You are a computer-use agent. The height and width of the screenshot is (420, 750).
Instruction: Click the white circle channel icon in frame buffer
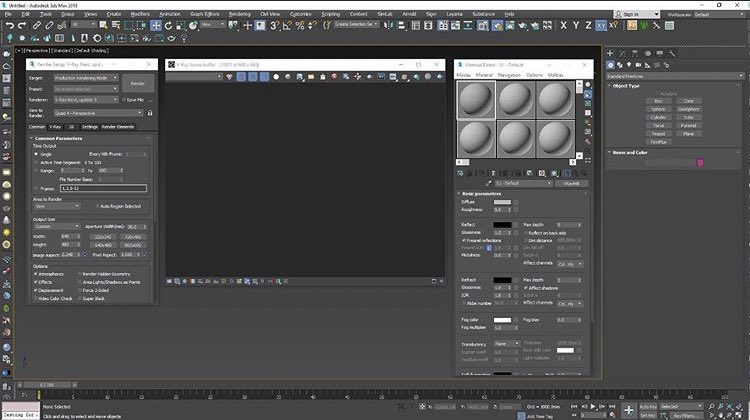pos(276,77)
